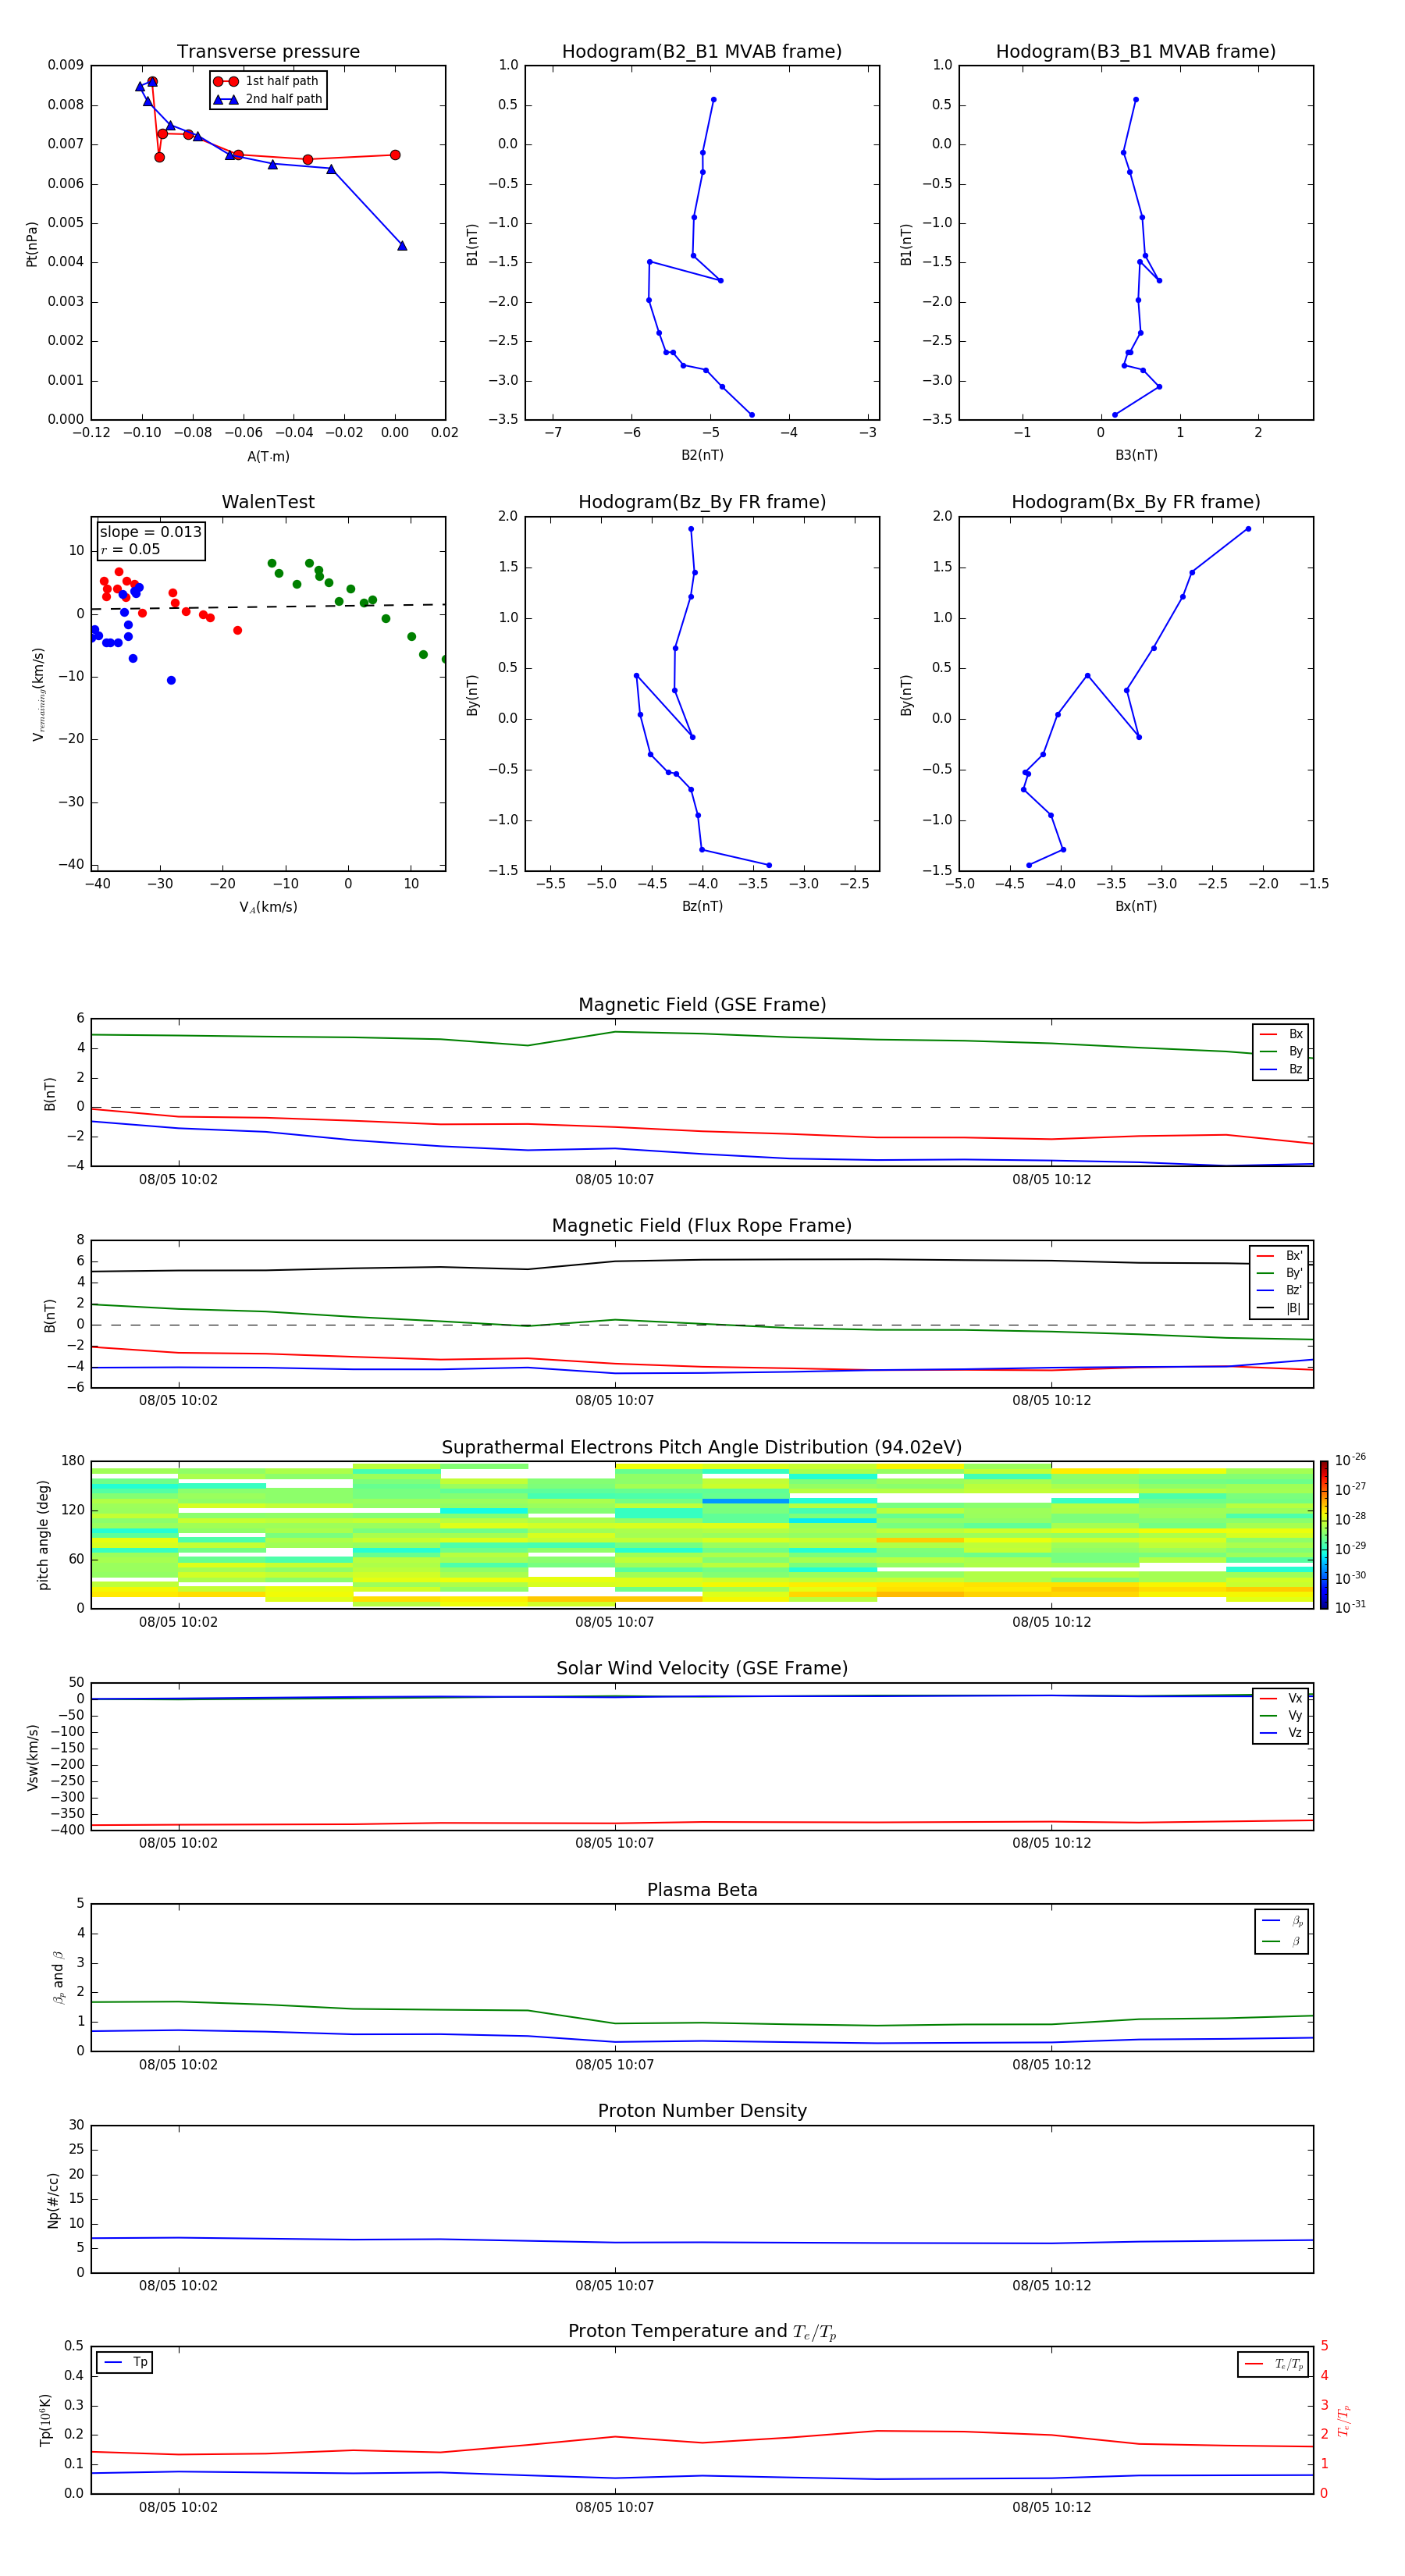The image size is (1405, 2576).
Task: Click the 'Bx(nT)' axis label
Action: click(1136, 906)
